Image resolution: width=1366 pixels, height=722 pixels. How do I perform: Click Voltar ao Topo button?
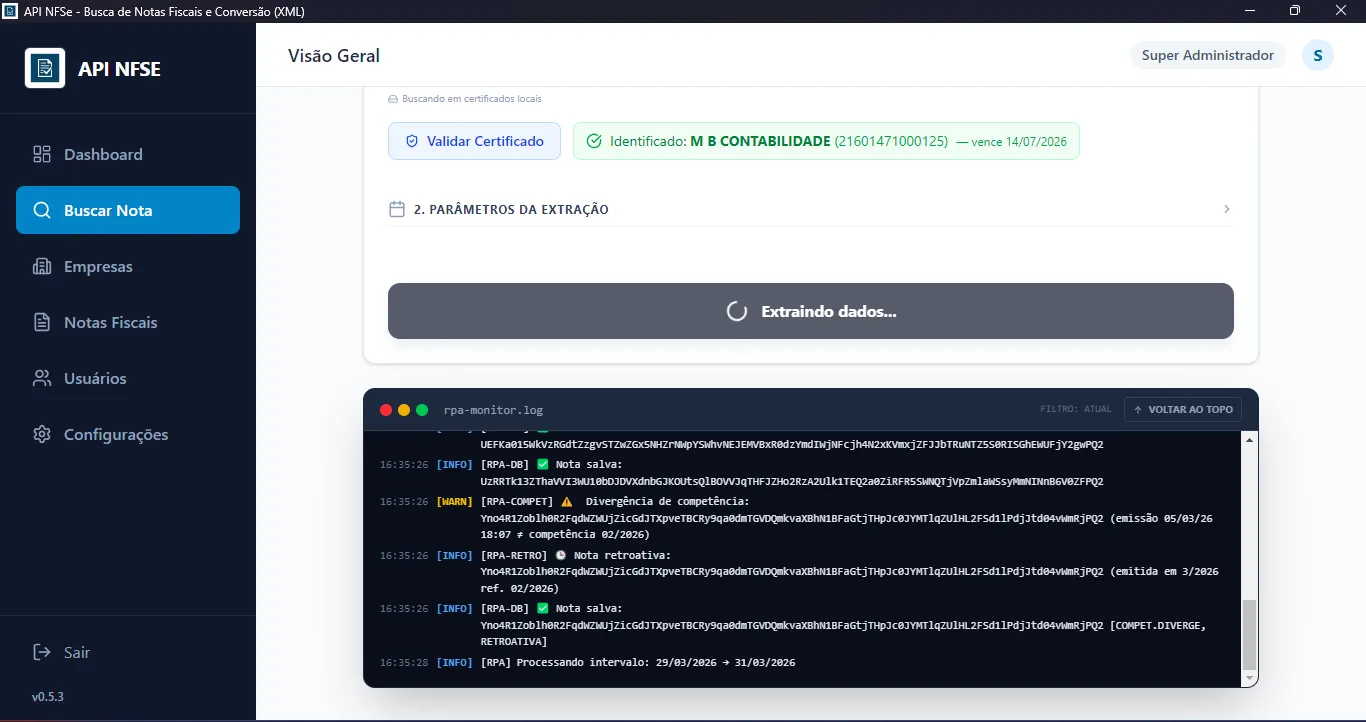[1183, 409]
